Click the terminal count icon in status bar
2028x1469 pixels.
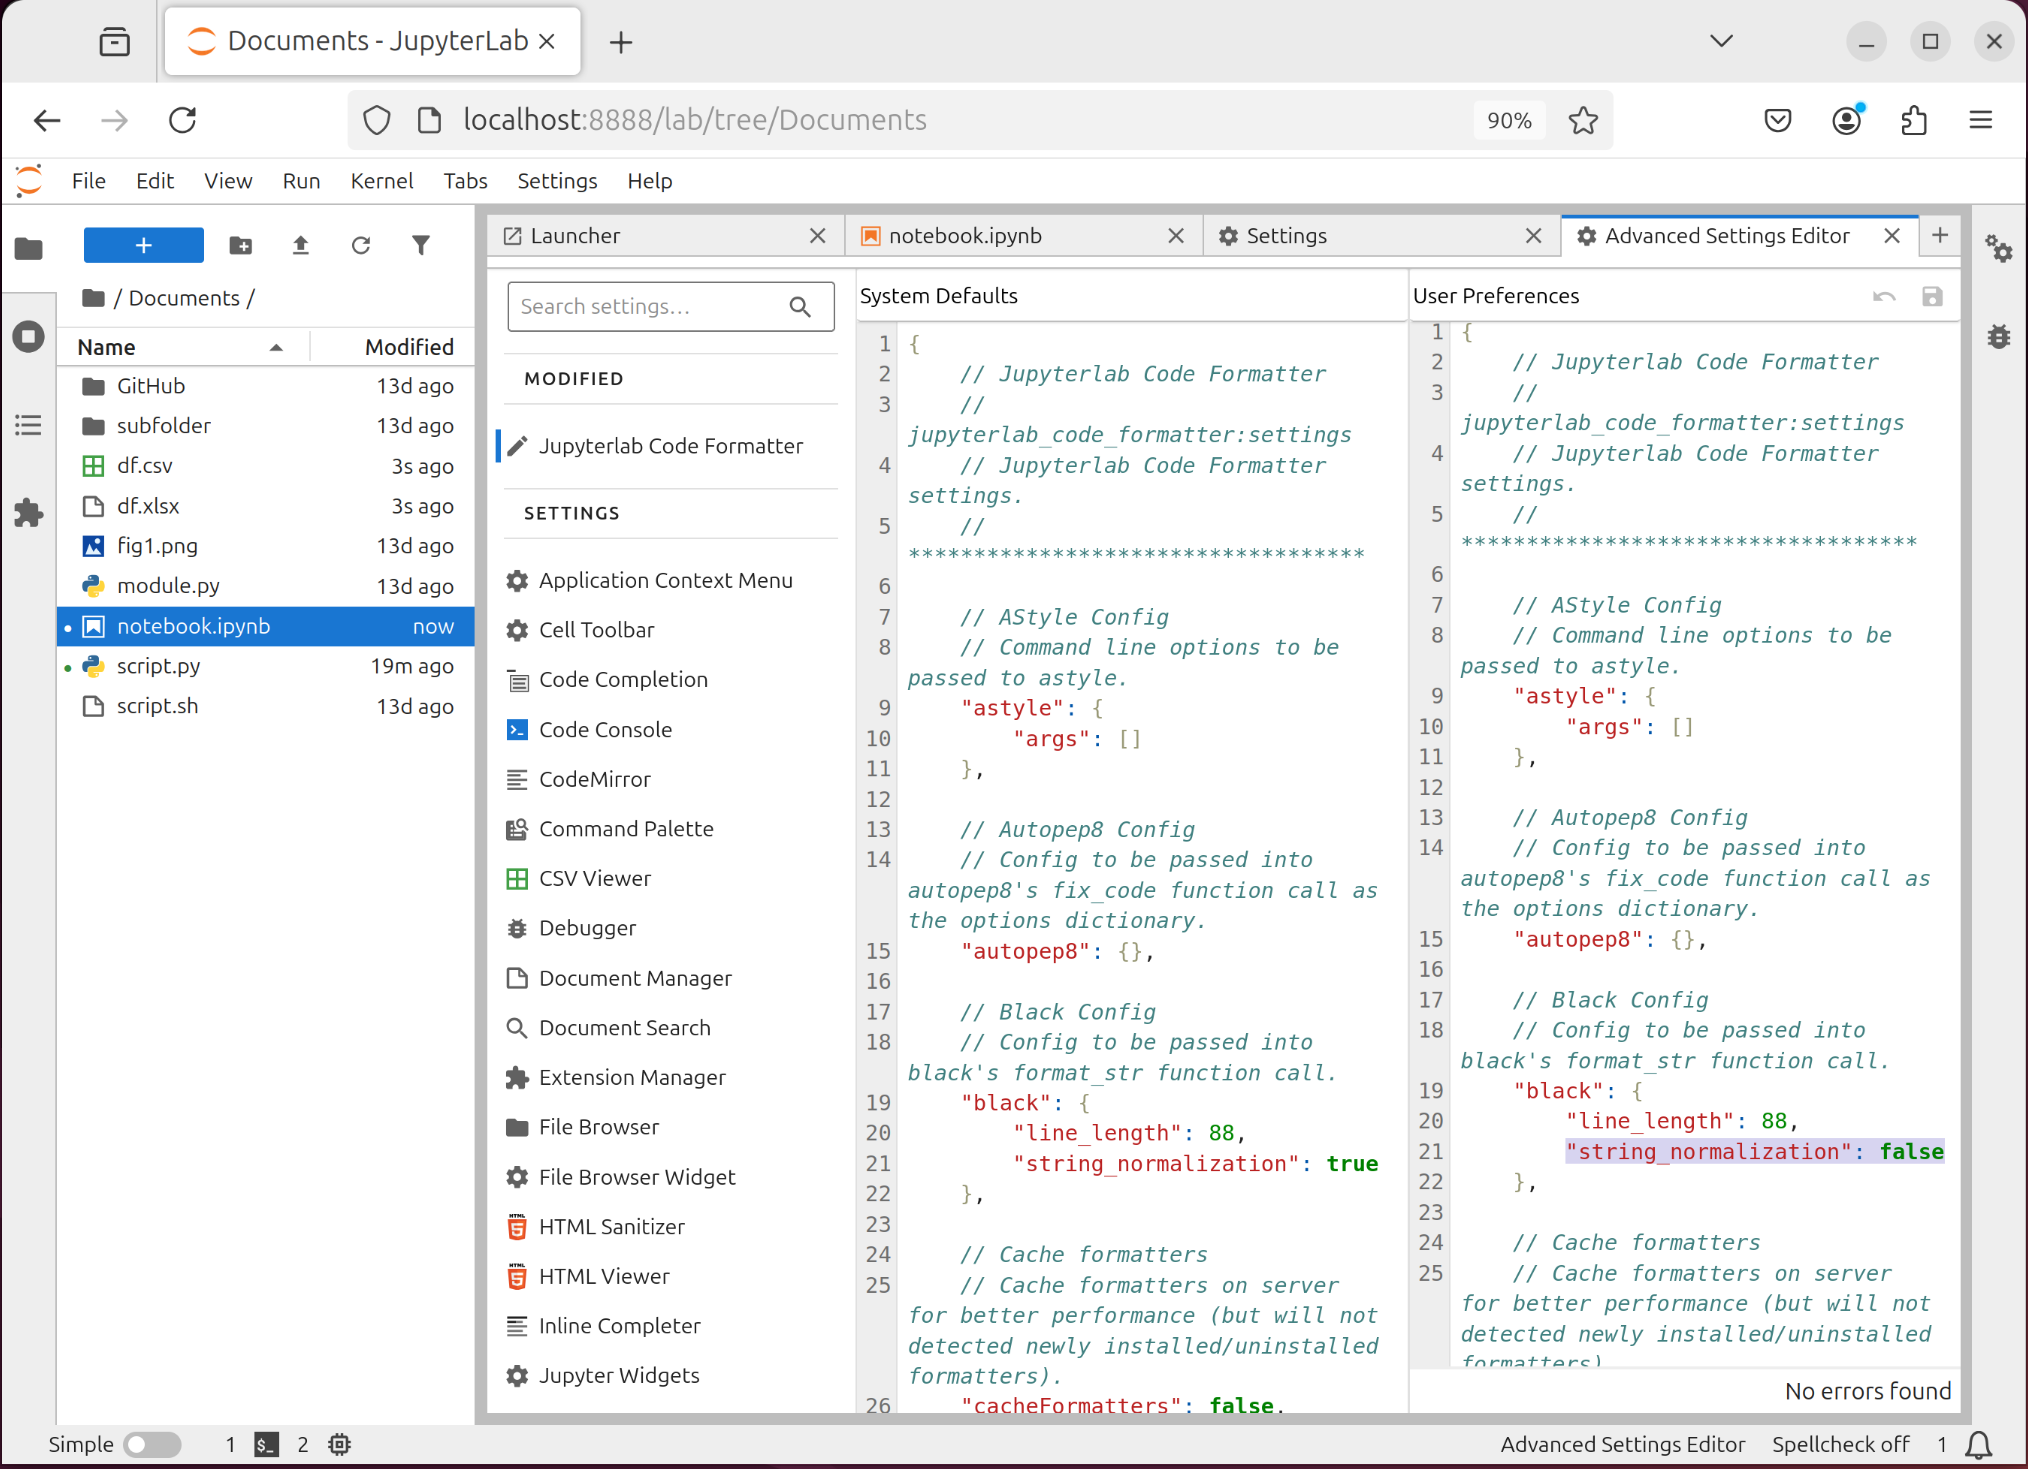pos(266,1444)
